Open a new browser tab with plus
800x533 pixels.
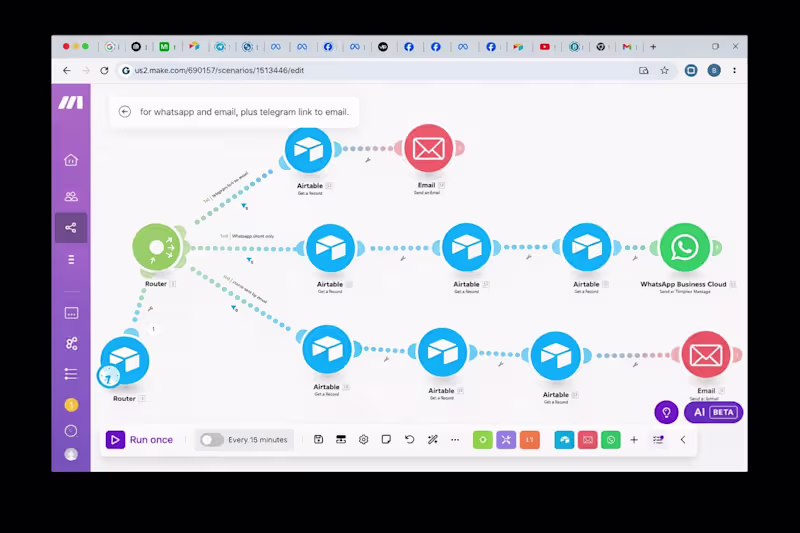pos(653,46)
